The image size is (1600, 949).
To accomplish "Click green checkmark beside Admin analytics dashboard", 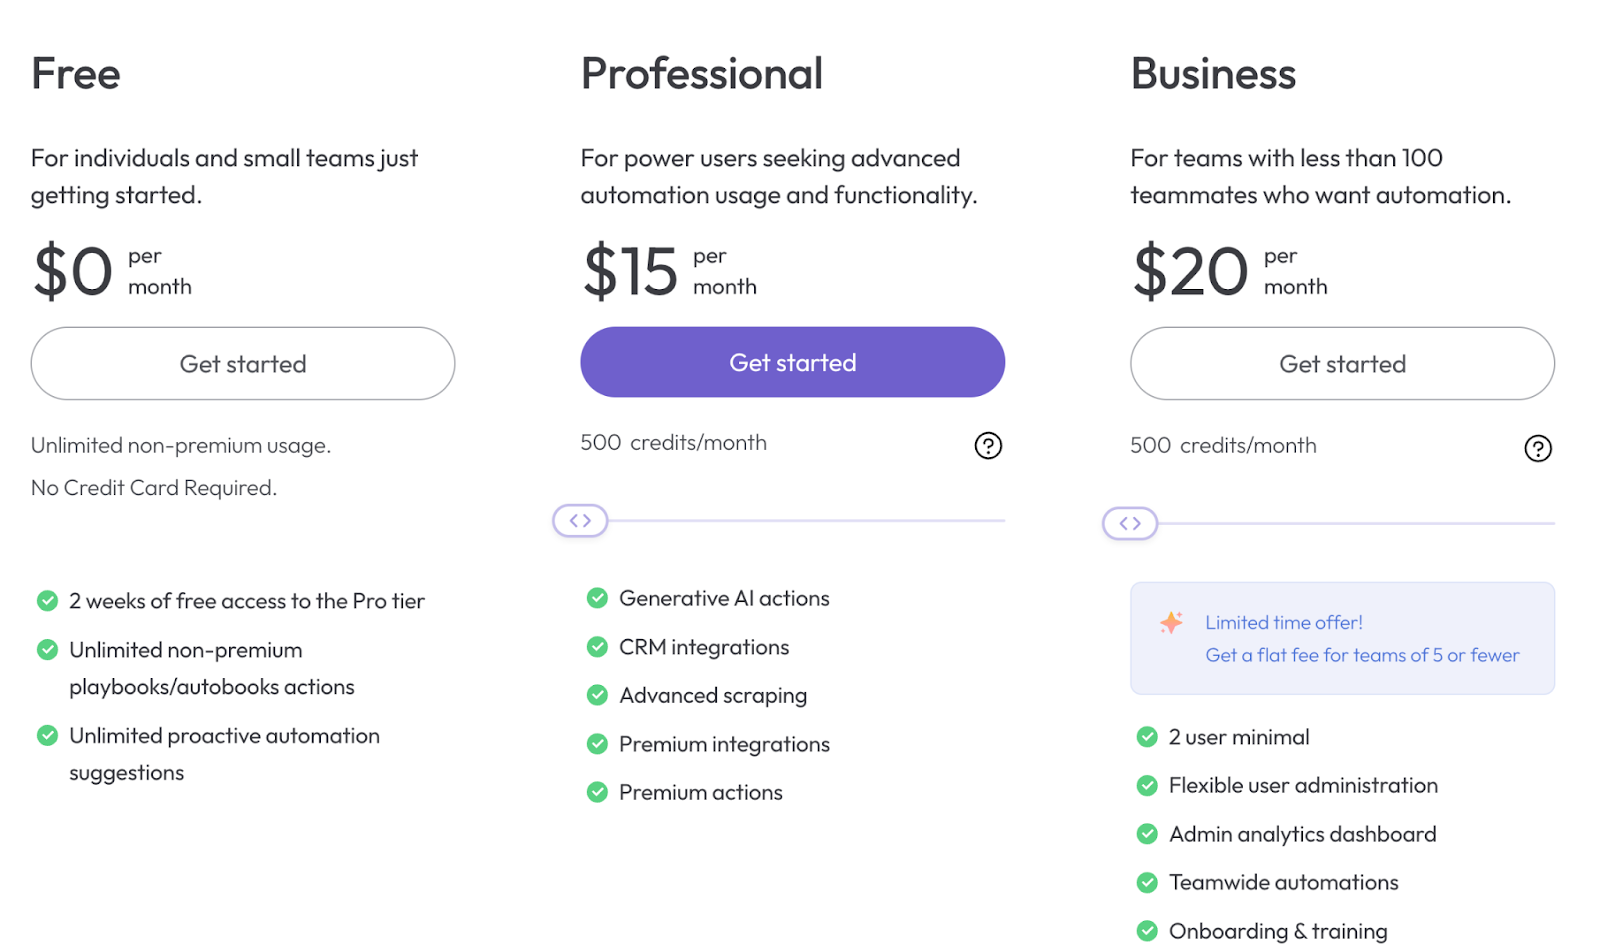I will click(1147, 834).
